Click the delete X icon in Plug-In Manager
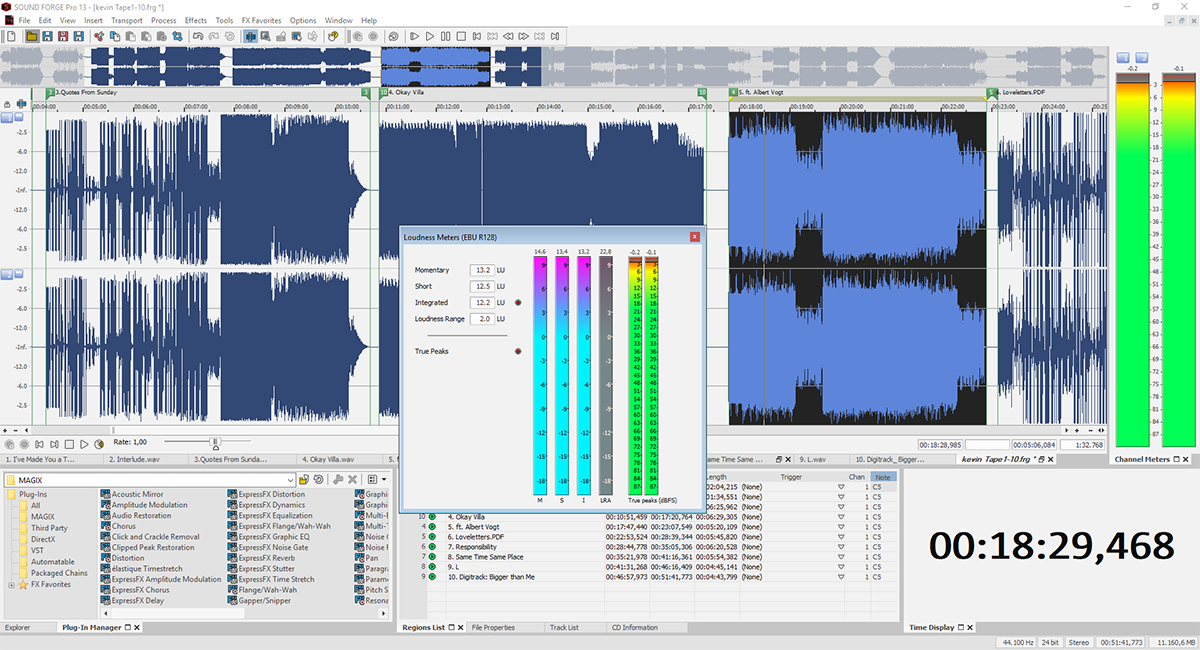 pyautogui.click(x=353, y=480)
